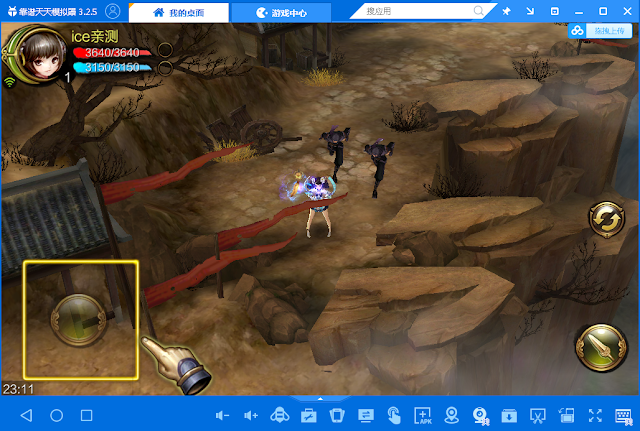Open the multi-touch finger tap icon
Image resolution: width=640 pixels, height=431 pixels.
coord(394,415)
